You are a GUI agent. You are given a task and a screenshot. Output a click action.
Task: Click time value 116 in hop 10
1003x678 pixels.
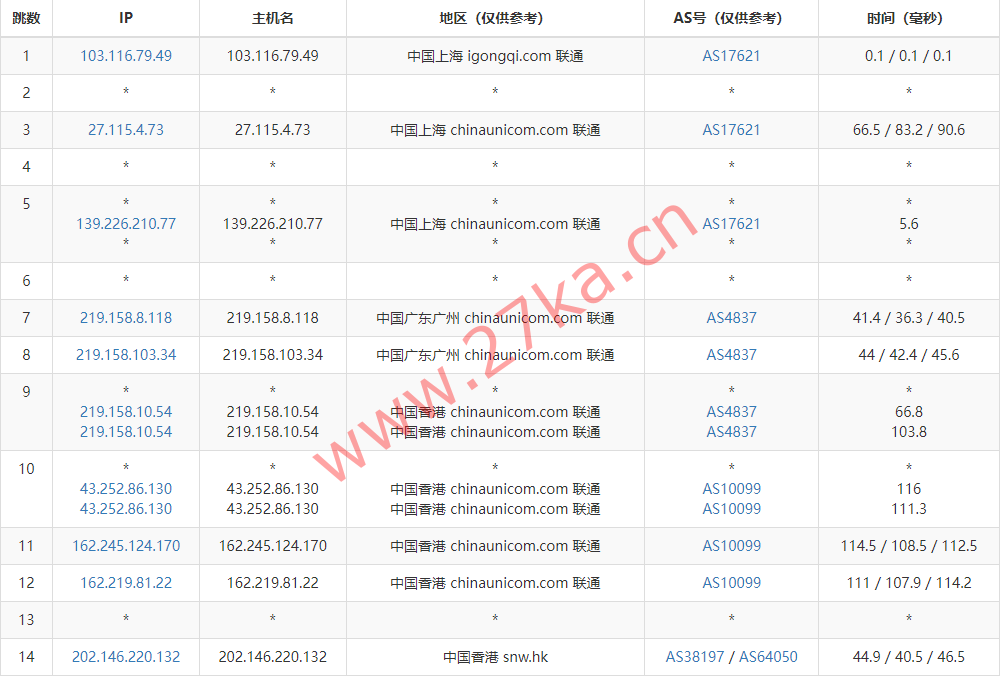[x=908, y=489]
